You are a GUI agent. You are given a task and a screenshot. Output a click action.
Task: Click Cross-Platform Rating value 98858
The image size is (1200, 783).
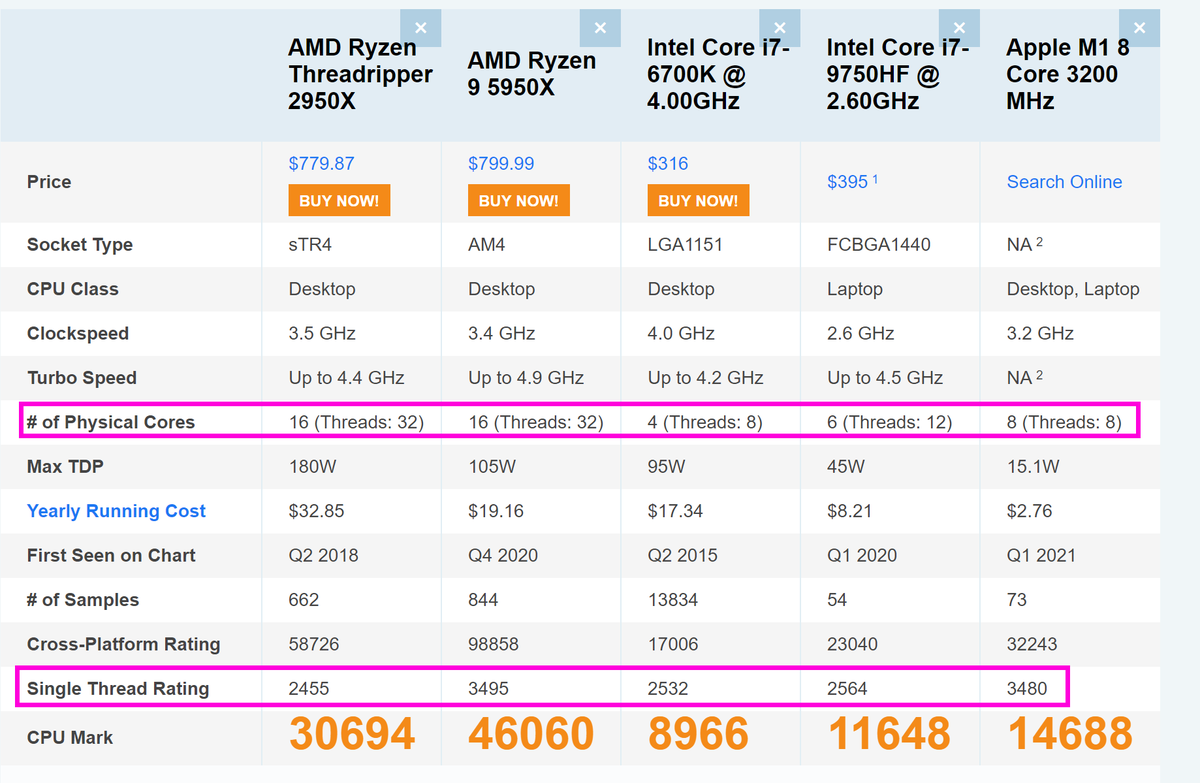494,644
